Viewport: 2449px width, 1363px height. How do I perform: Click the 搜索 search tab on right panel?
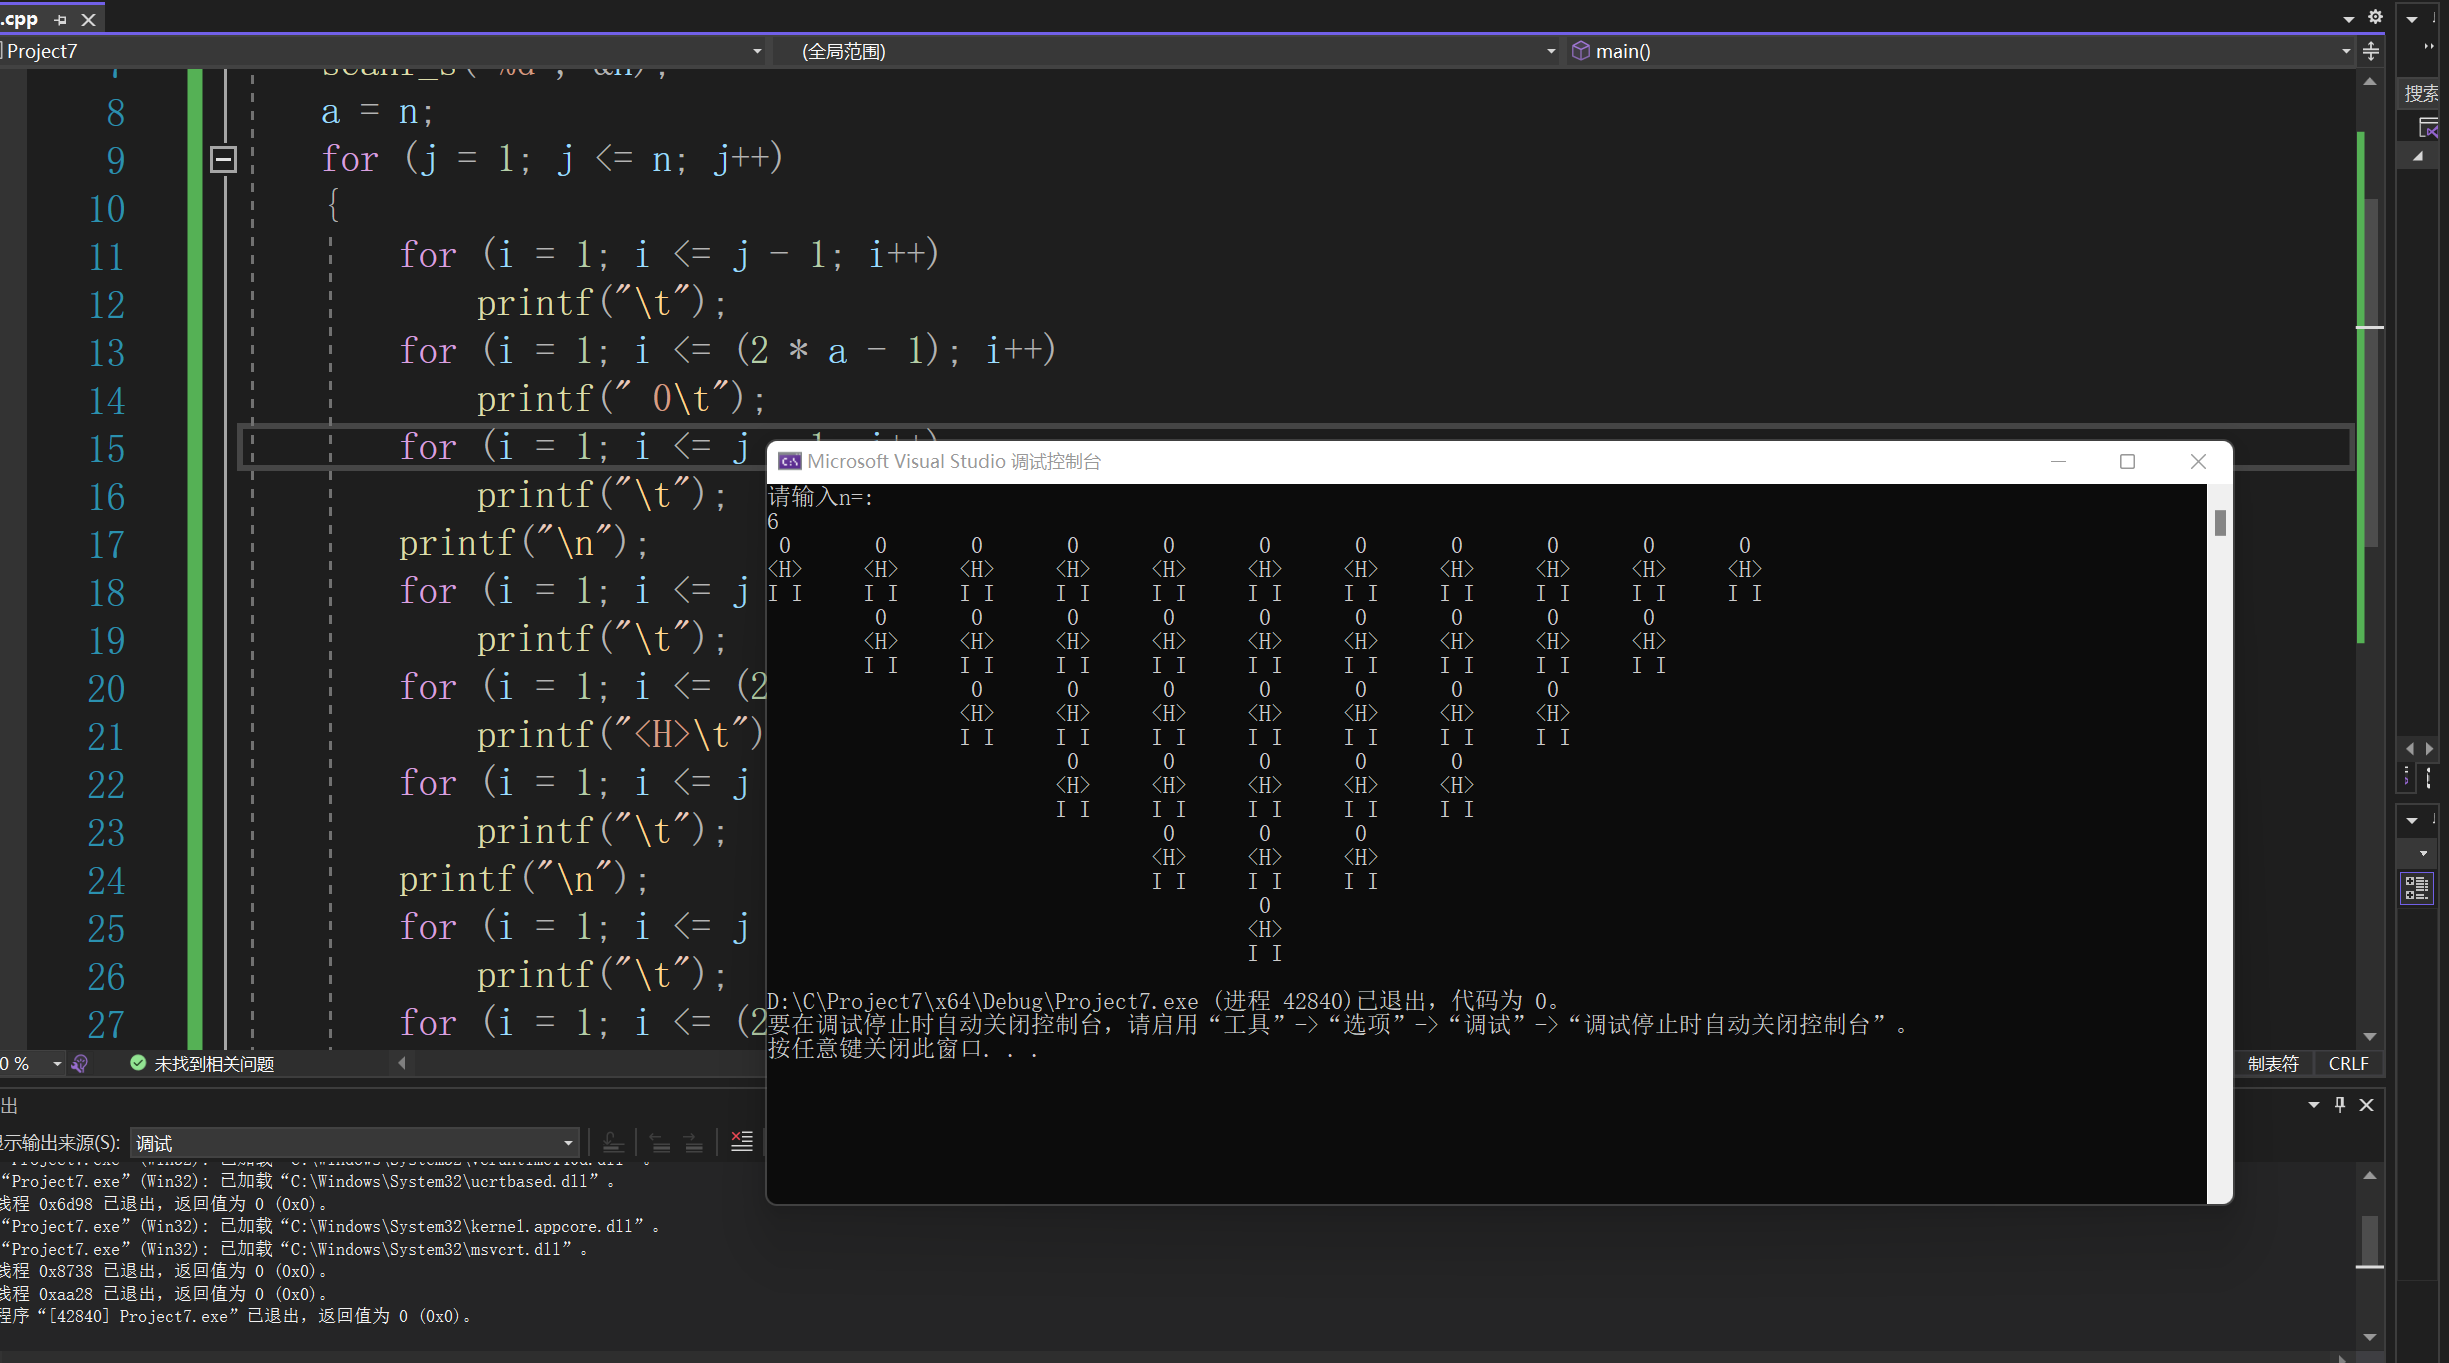pos(2421,93)
